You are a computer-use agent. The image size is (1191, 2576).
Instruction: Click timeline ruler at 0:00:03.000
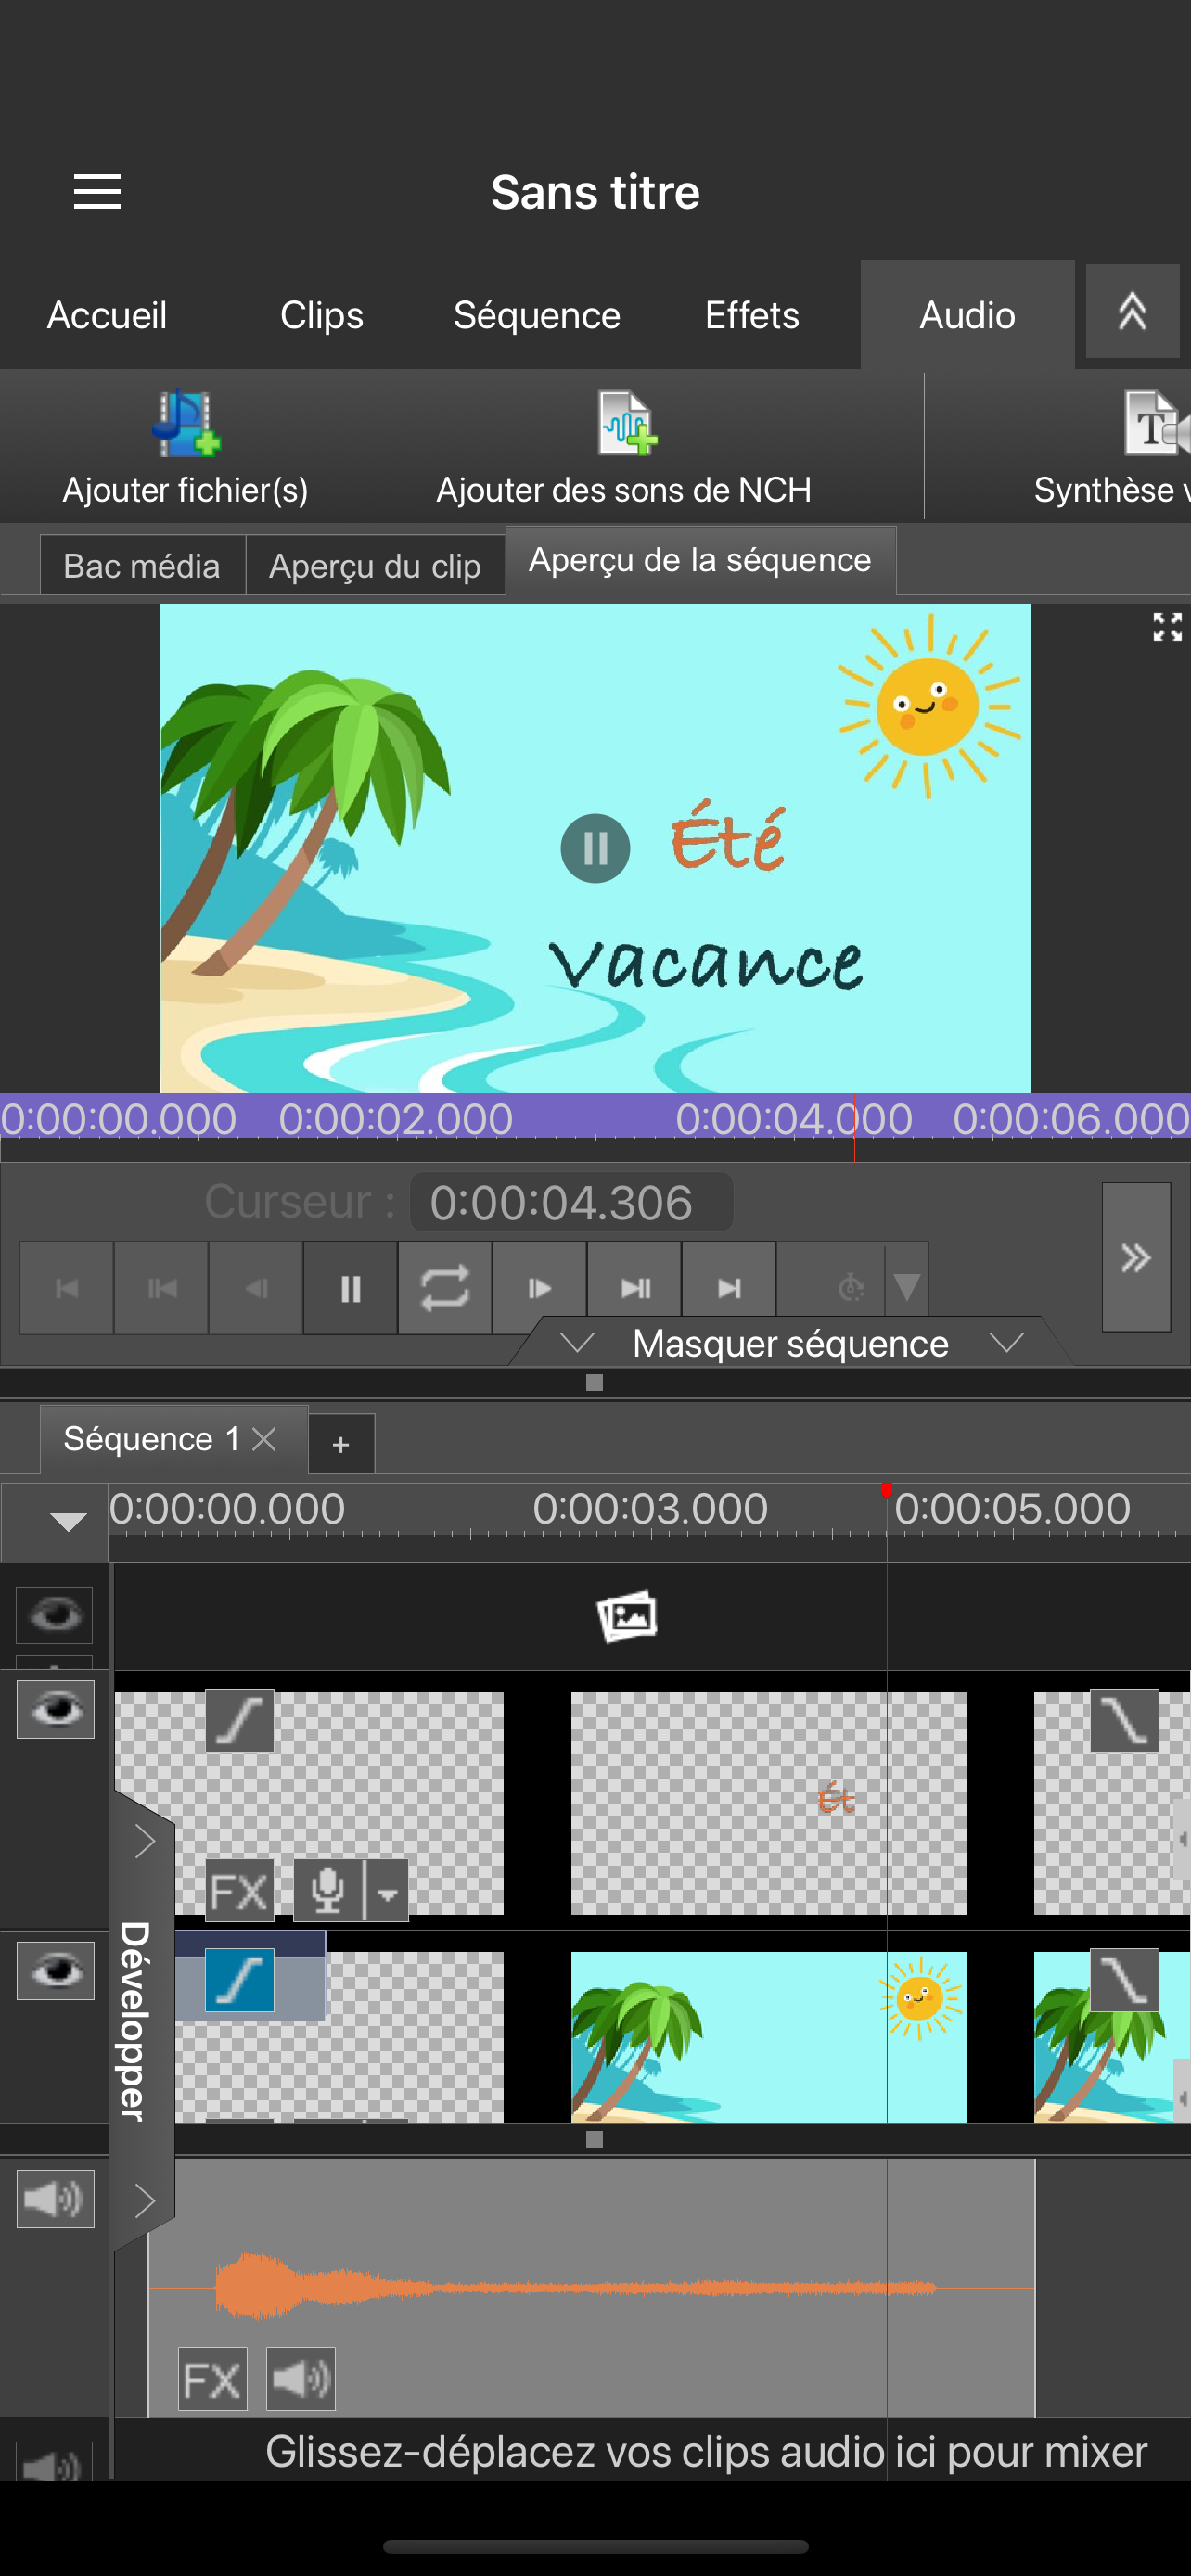tap(650, 1508)
